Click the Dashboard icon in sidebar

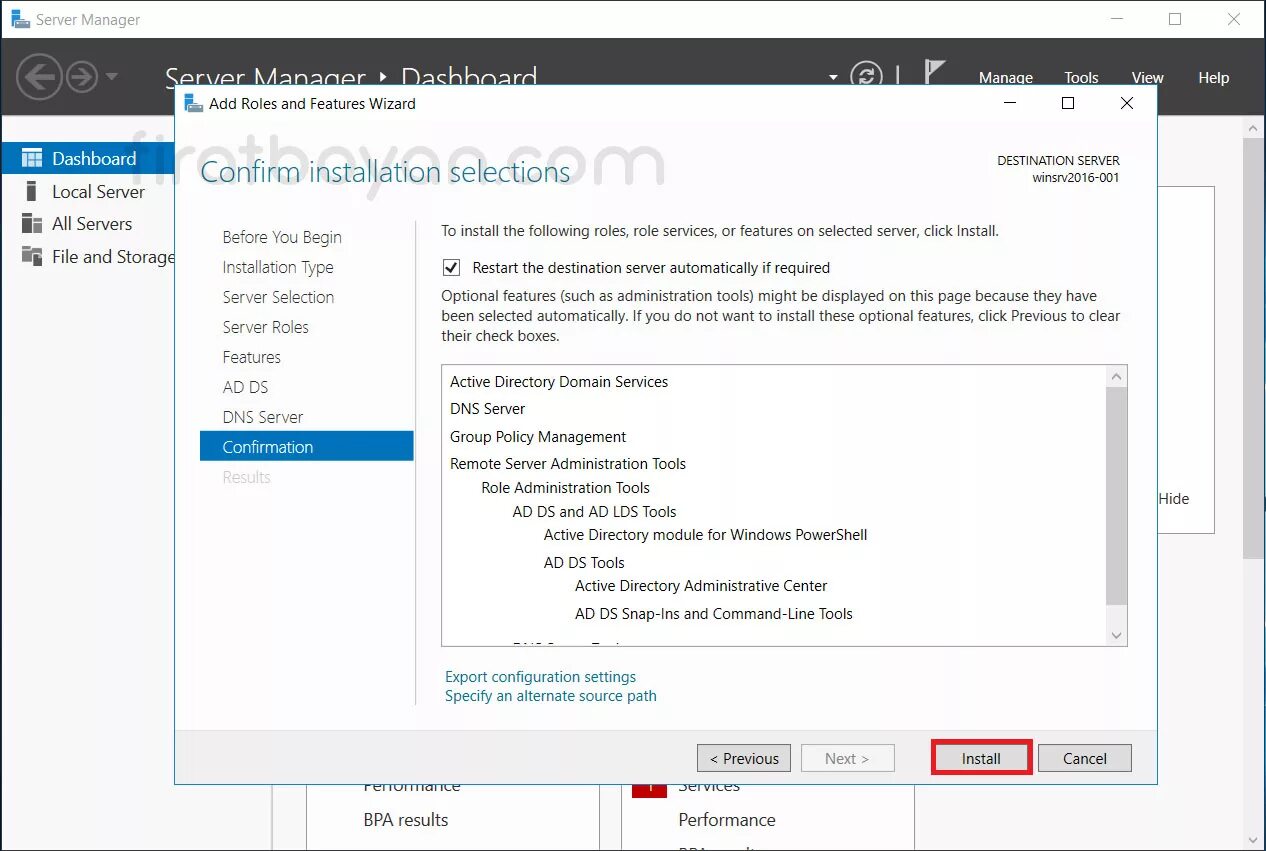click(x=32, y=158)
